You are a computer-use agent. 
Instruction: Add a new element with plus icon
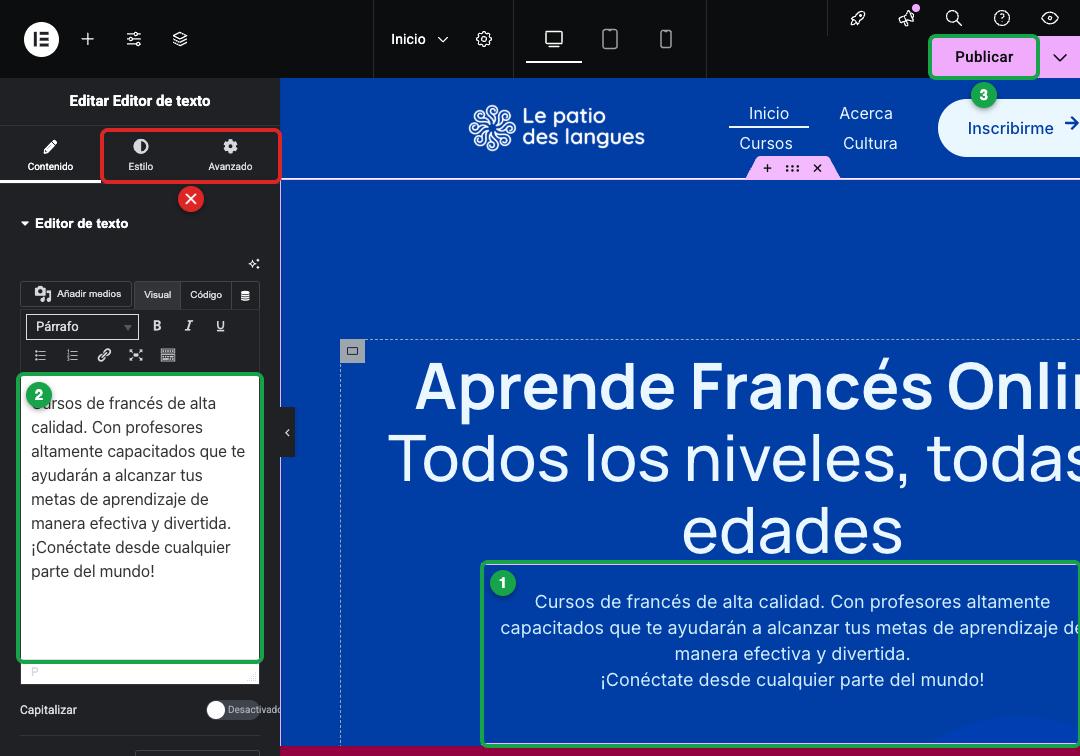pos(87,39)
